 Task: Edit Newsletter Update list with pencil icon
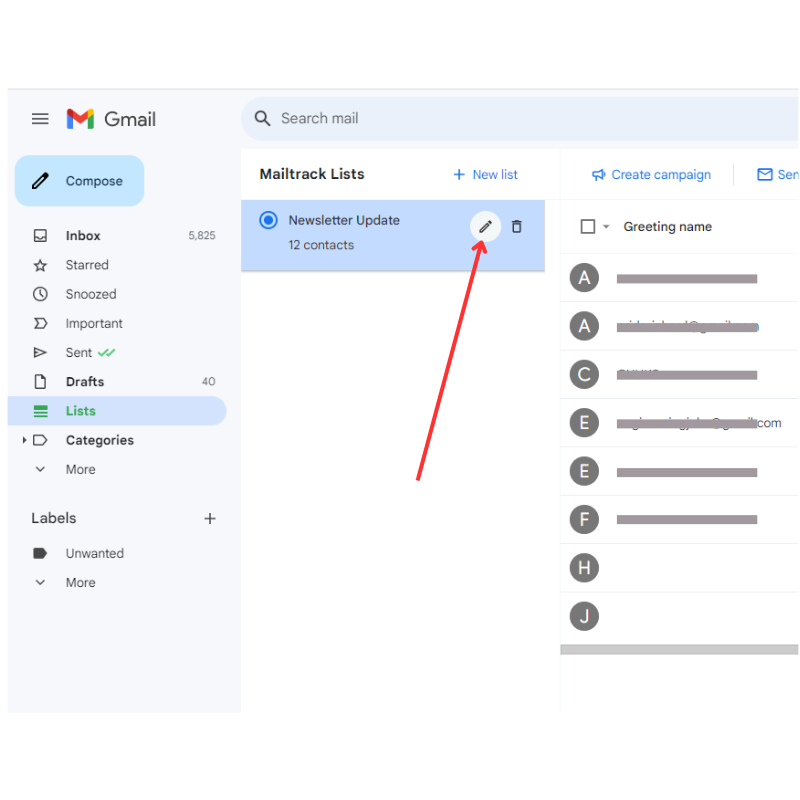pos(485,226)
